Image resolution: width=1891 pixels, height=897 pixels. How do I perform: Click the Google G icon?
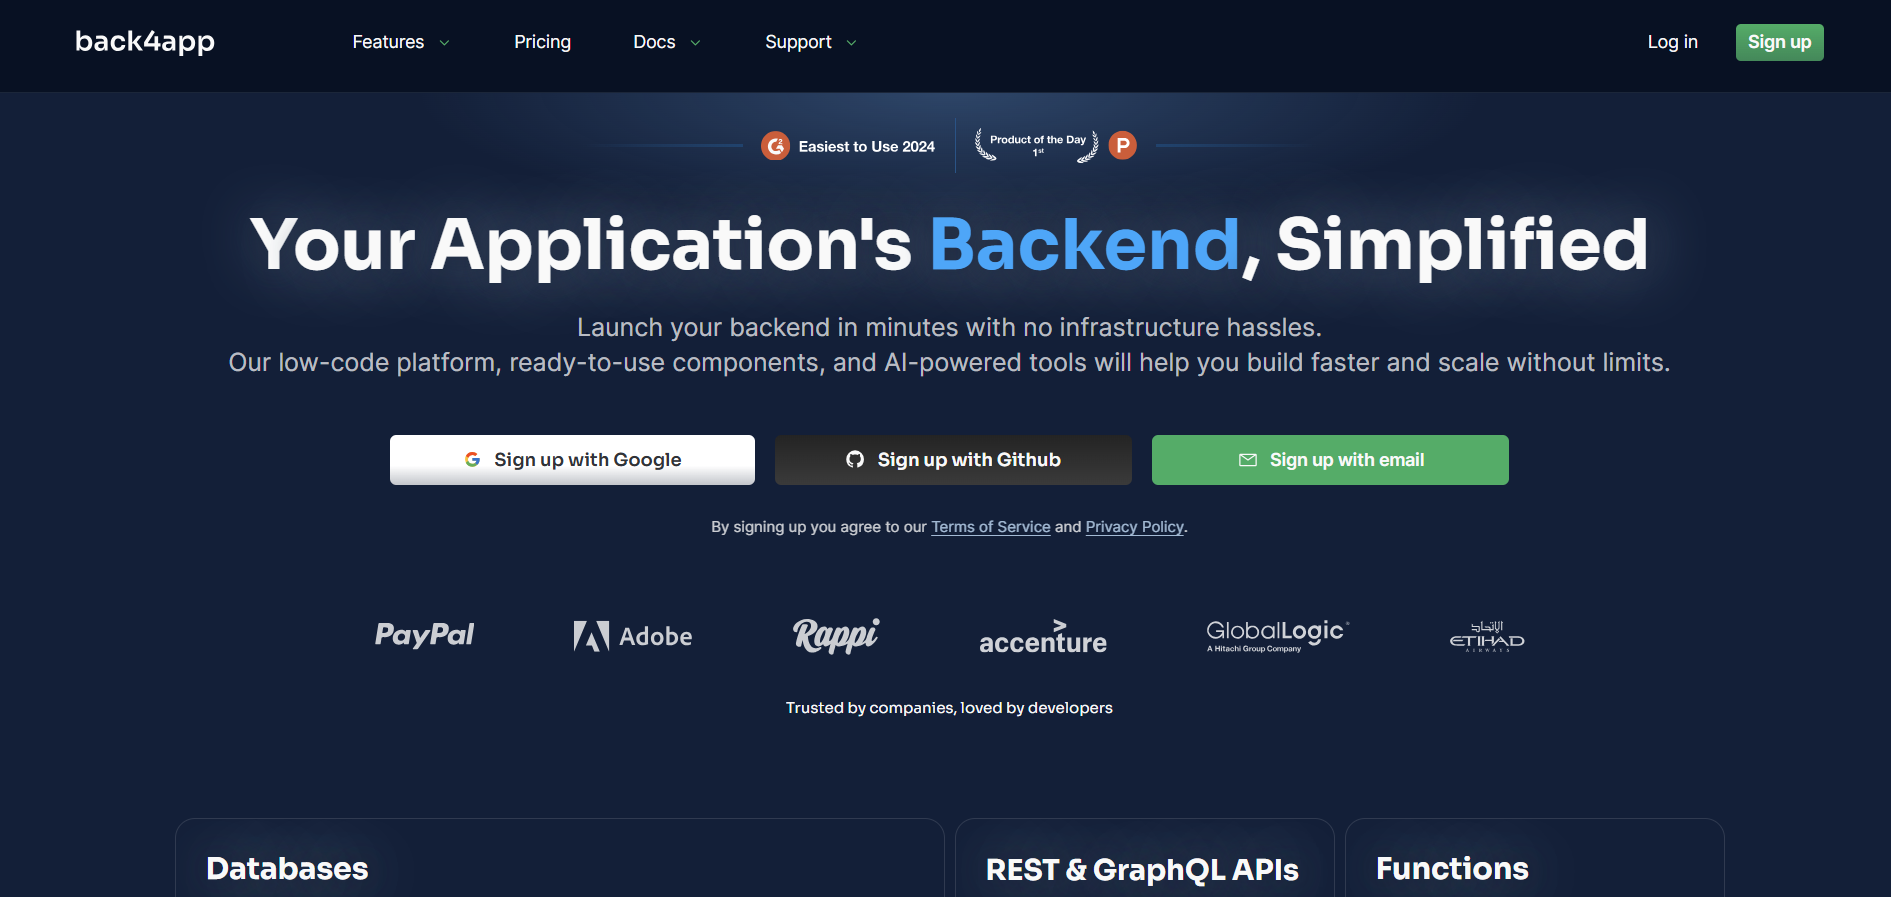(472, 460)
